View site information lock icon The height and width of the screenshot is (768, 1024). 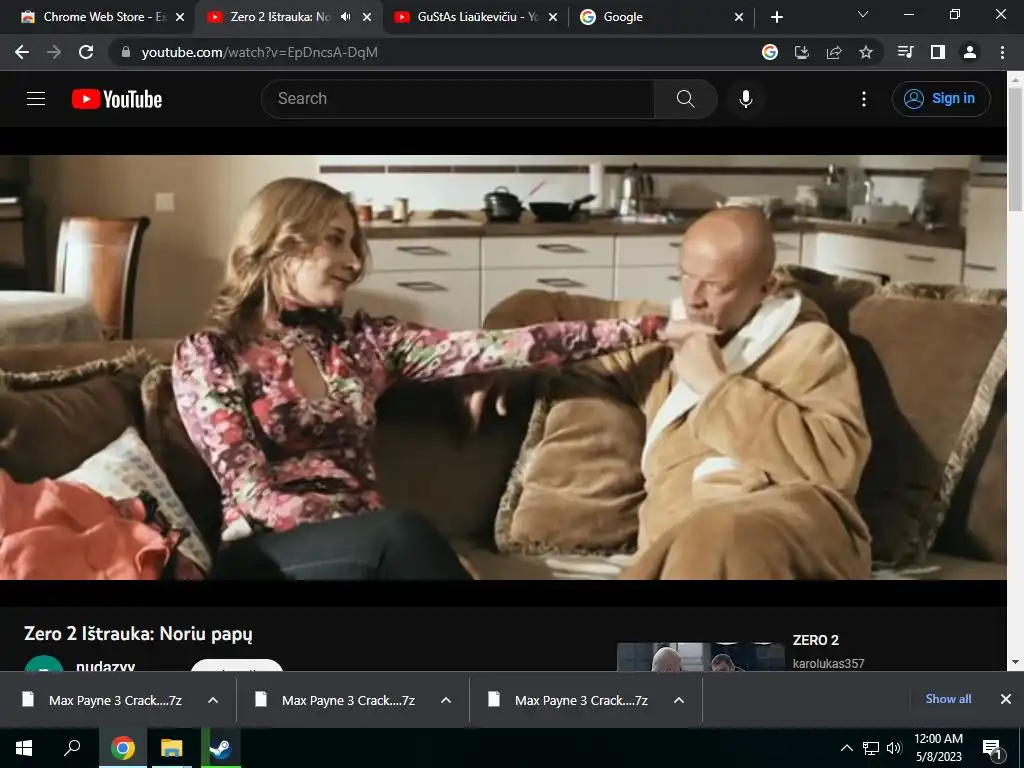126,52
